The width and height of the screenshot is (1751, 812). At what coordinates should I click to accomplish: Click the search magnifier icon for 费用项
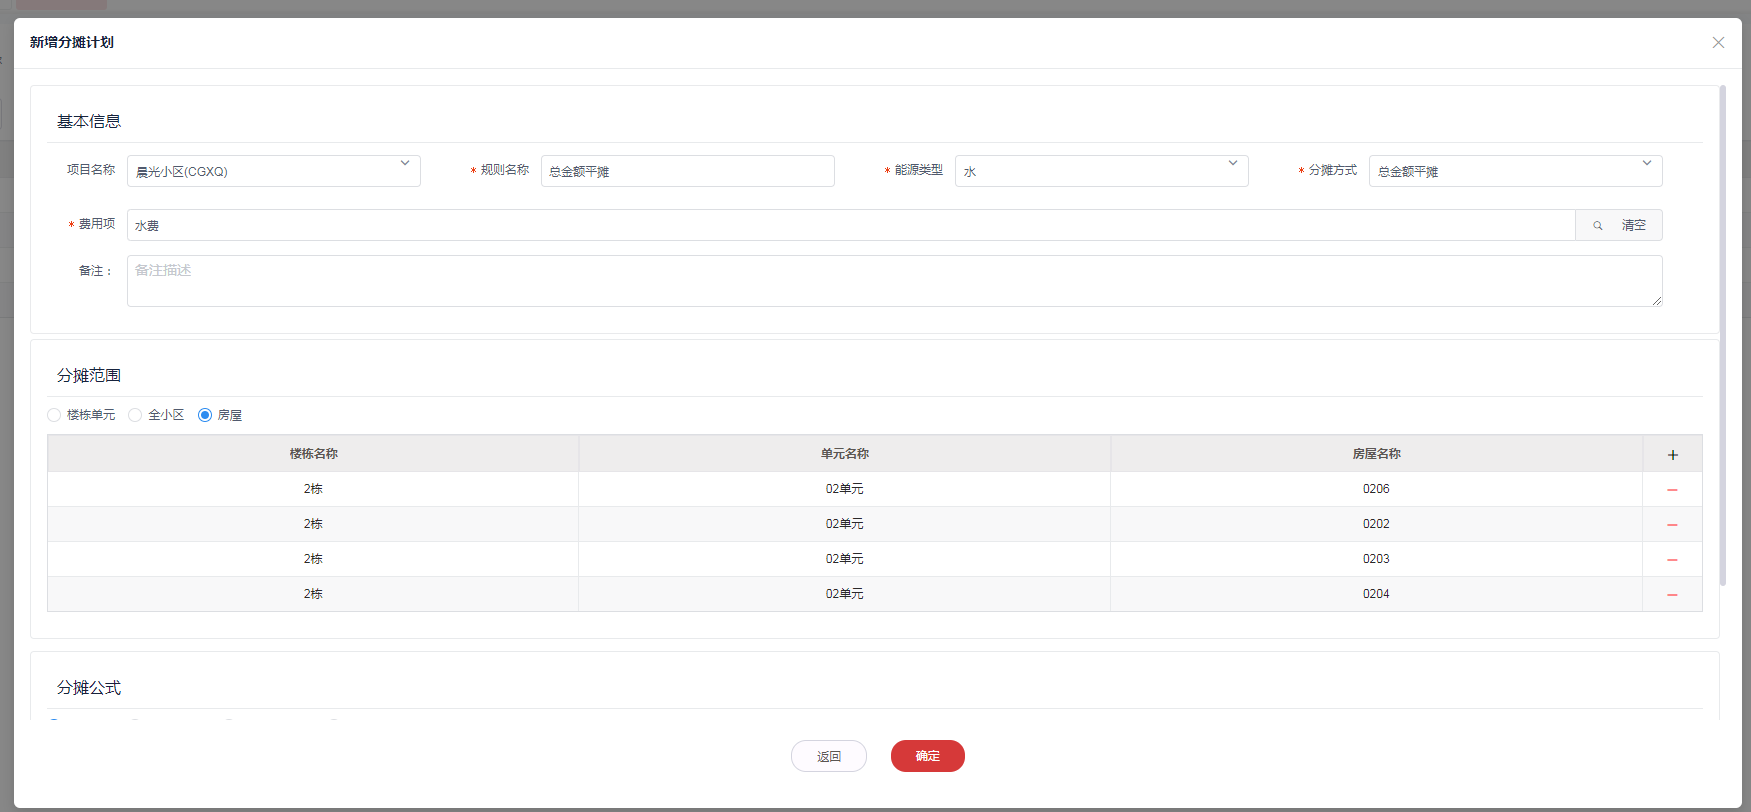tap(1598, 226)
